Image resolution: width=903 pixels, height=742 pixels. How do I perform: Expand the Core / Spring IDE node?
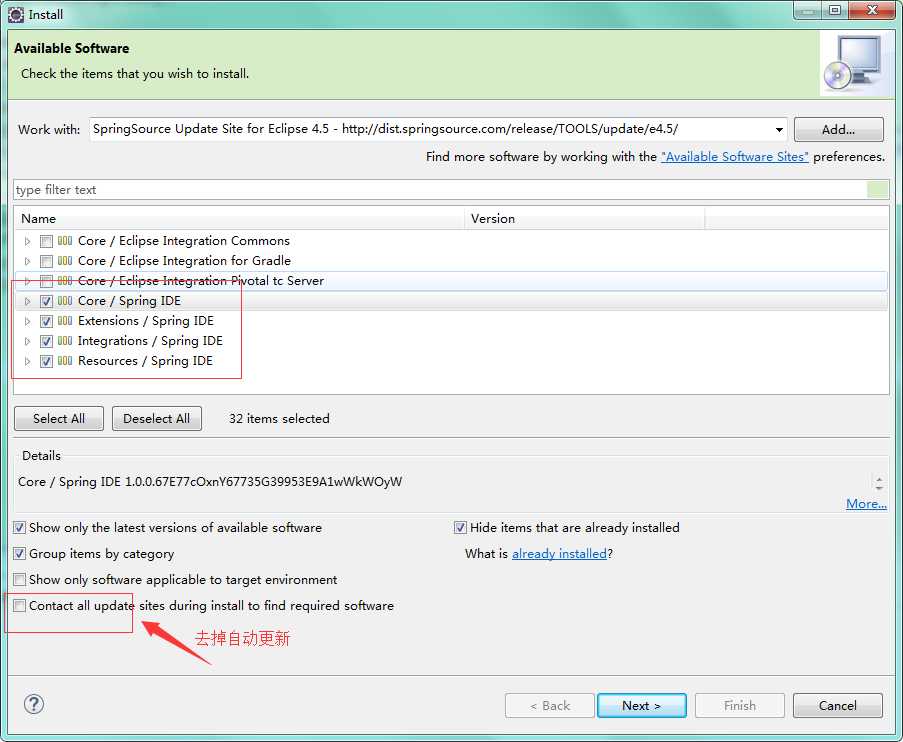click(27, 301)
